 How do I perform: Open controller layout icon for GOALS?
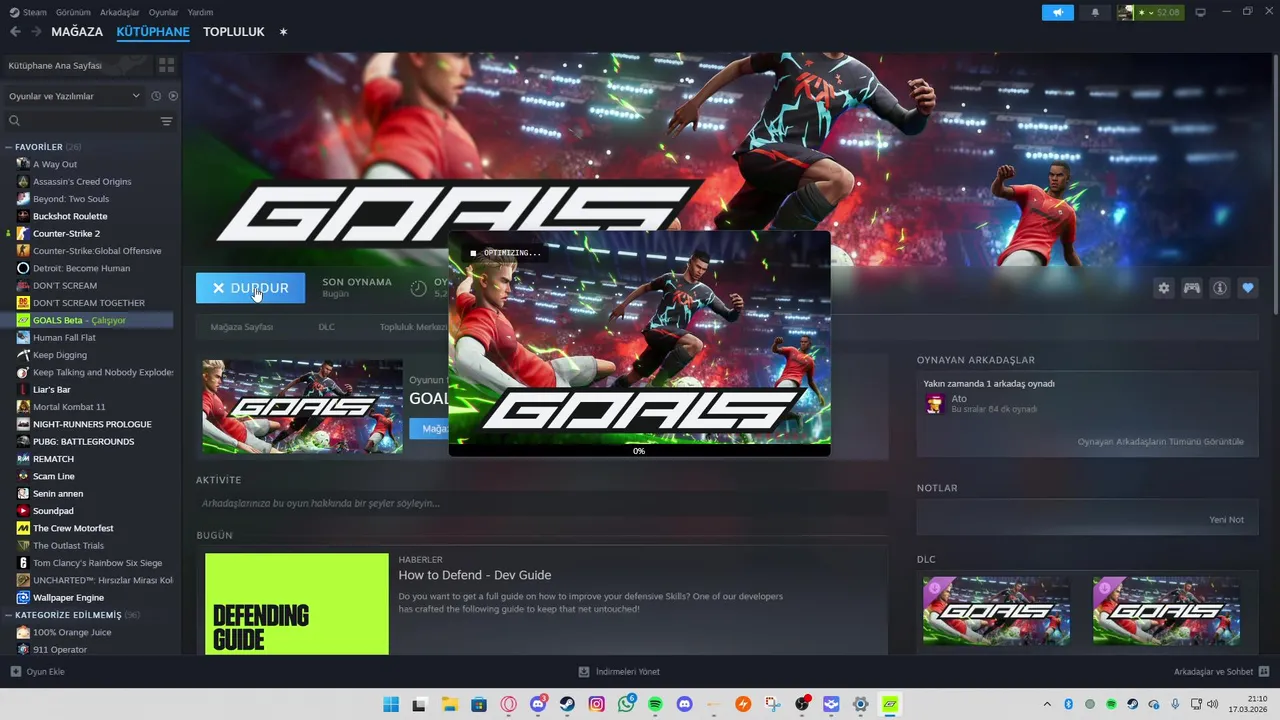point(1192,288)
